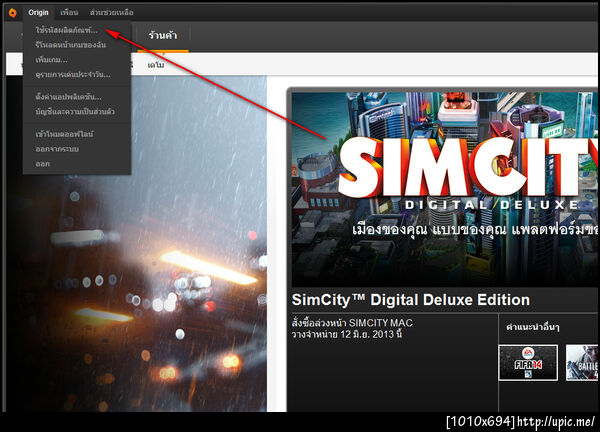Click the SimCity Digital Deluxe banner image
600x432 pixels.
pyautogui.click(x=444, y=189)
